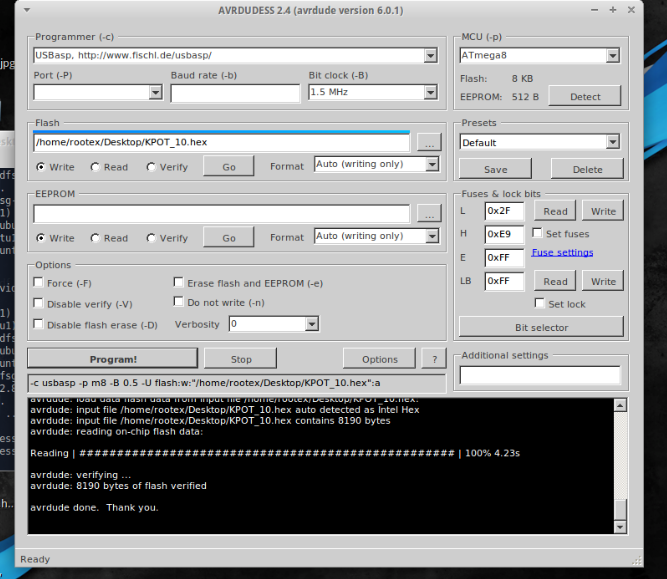Viewport: 667px width, 579px height.
Task: Expand the Verbosity dropdown
Action: coord(311,324)
